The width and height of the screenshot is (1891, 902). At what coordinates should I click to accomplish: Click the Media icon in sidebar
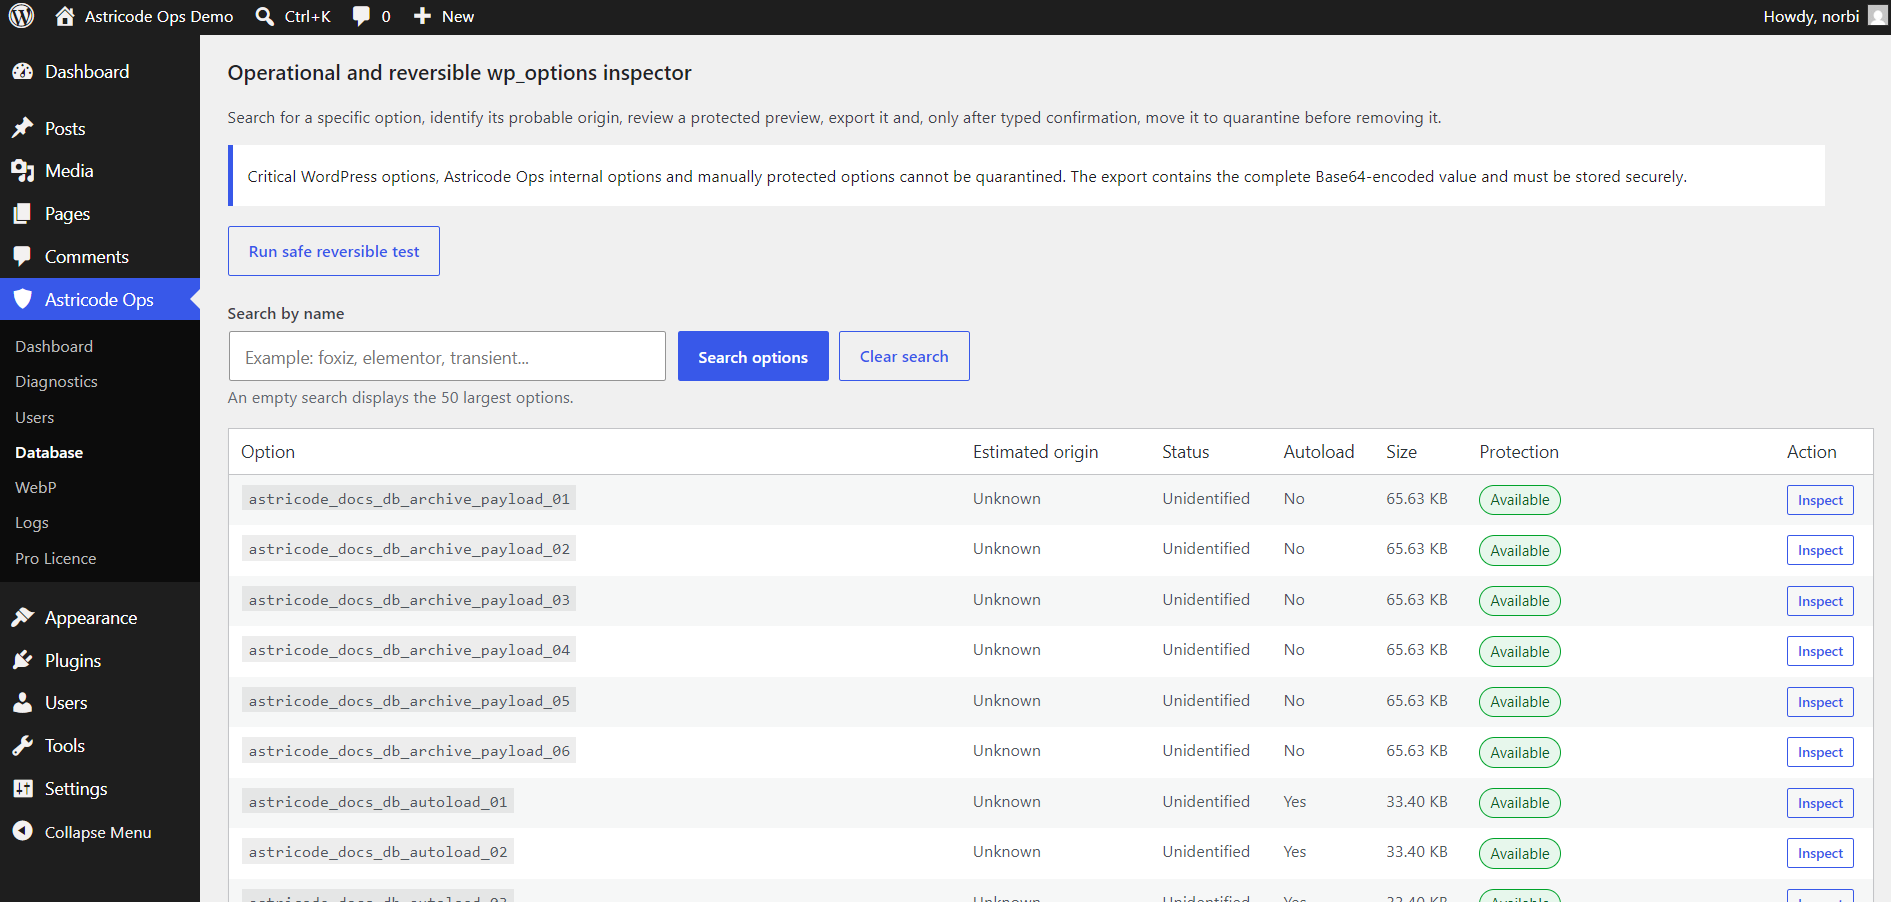[x=22, y=171]
